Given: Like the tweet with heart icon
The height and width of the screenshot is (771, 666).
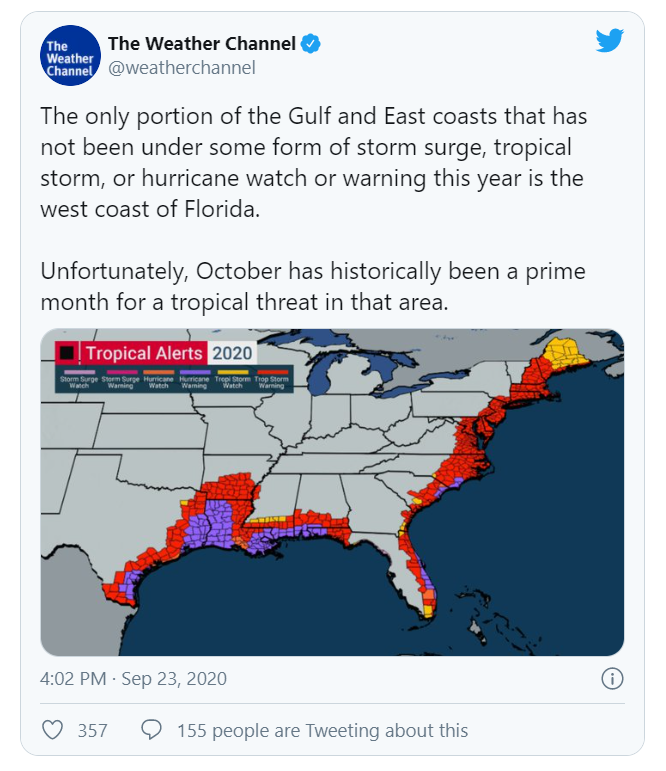Looking at the screenshot, I should pos(53,730).
